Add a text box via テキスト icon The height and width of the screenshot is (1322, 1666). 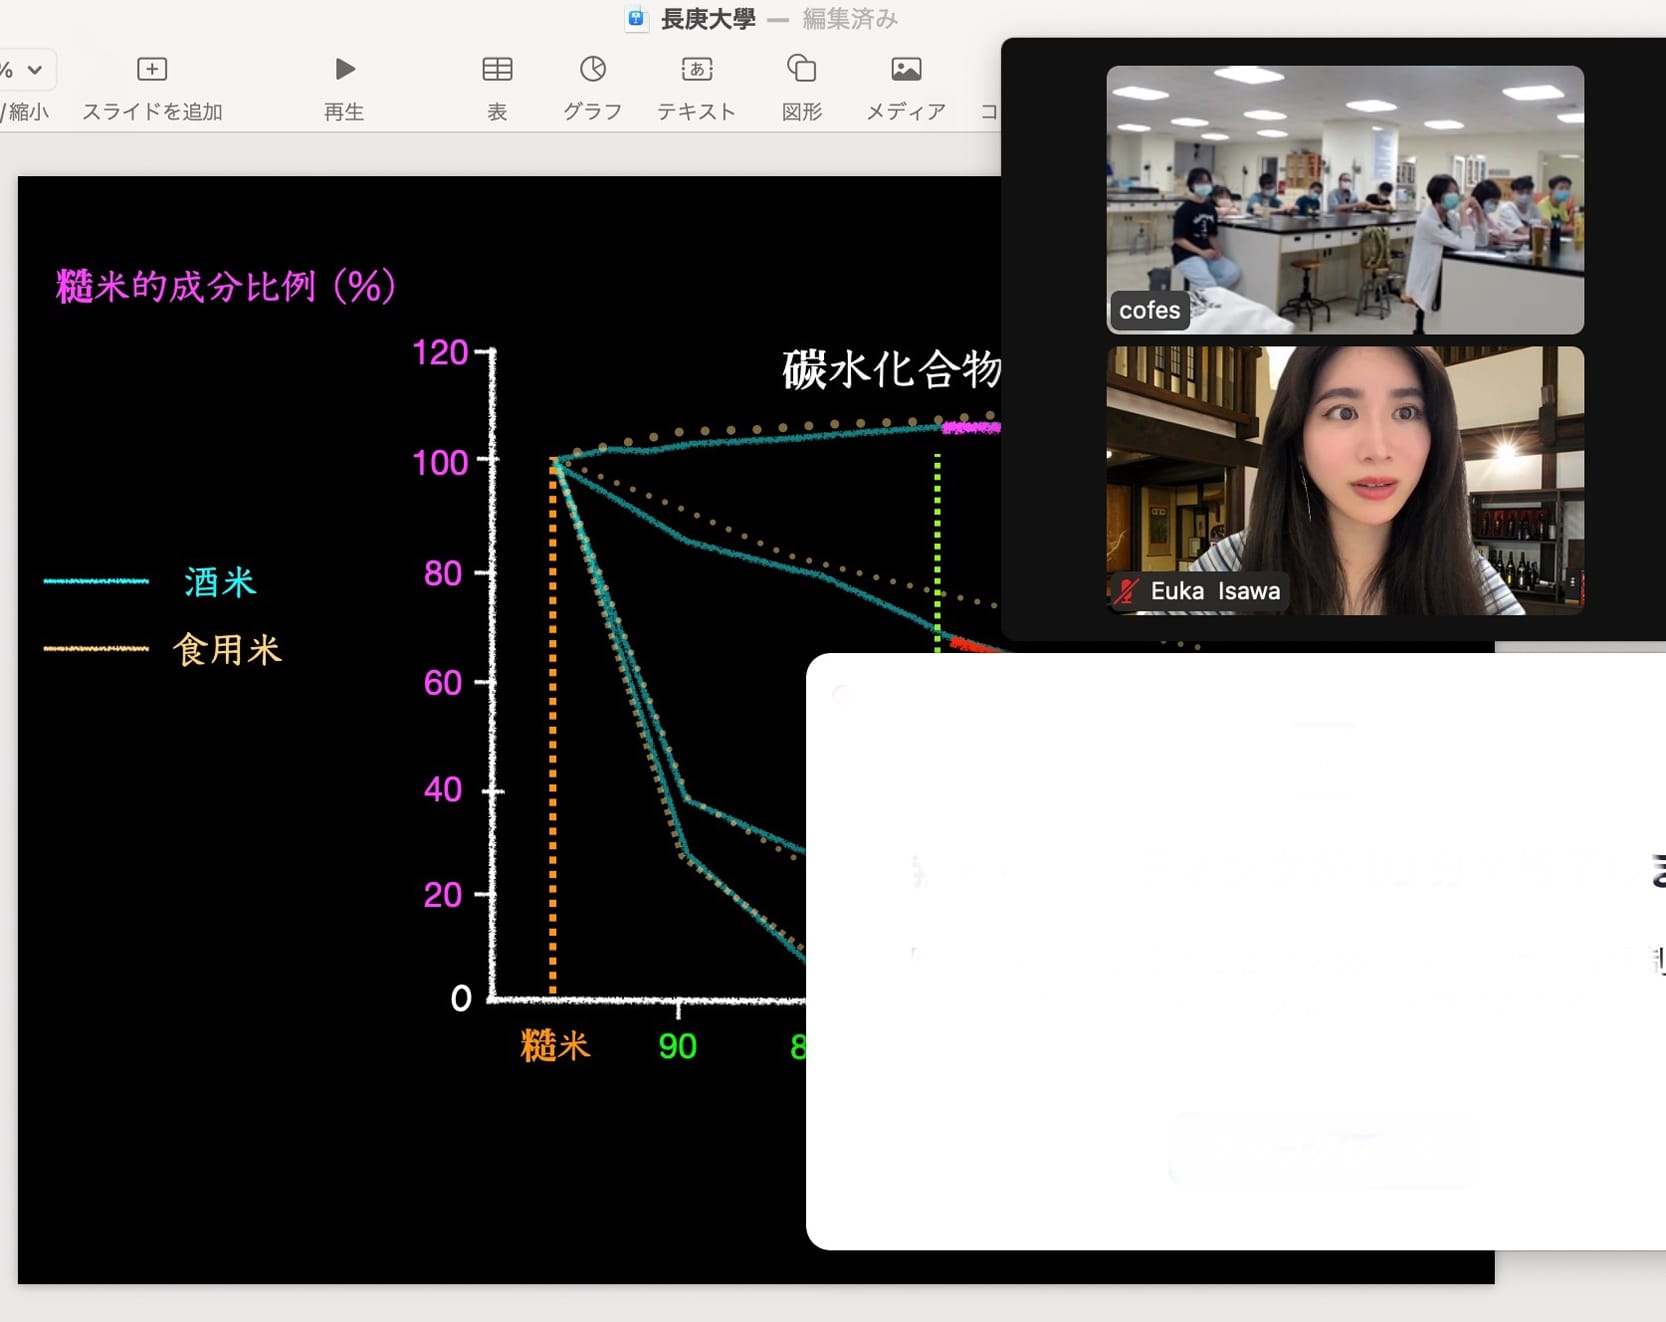tap(697, 69)
